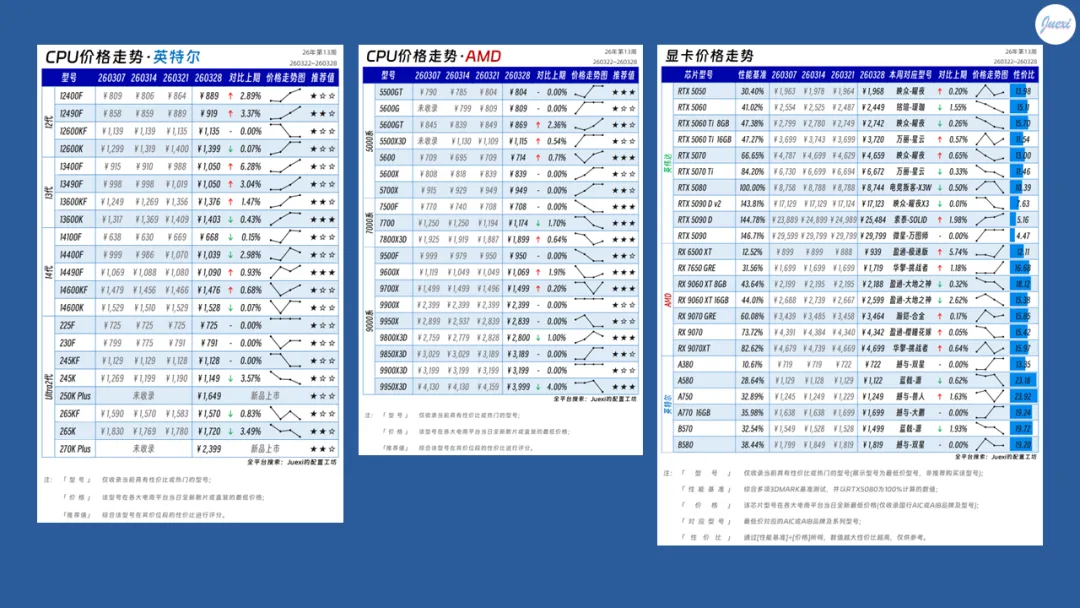This screenshot has width=1080, height=608.
Task: Click the 9000系 group label in AMD table
Action: coord(369,320)
